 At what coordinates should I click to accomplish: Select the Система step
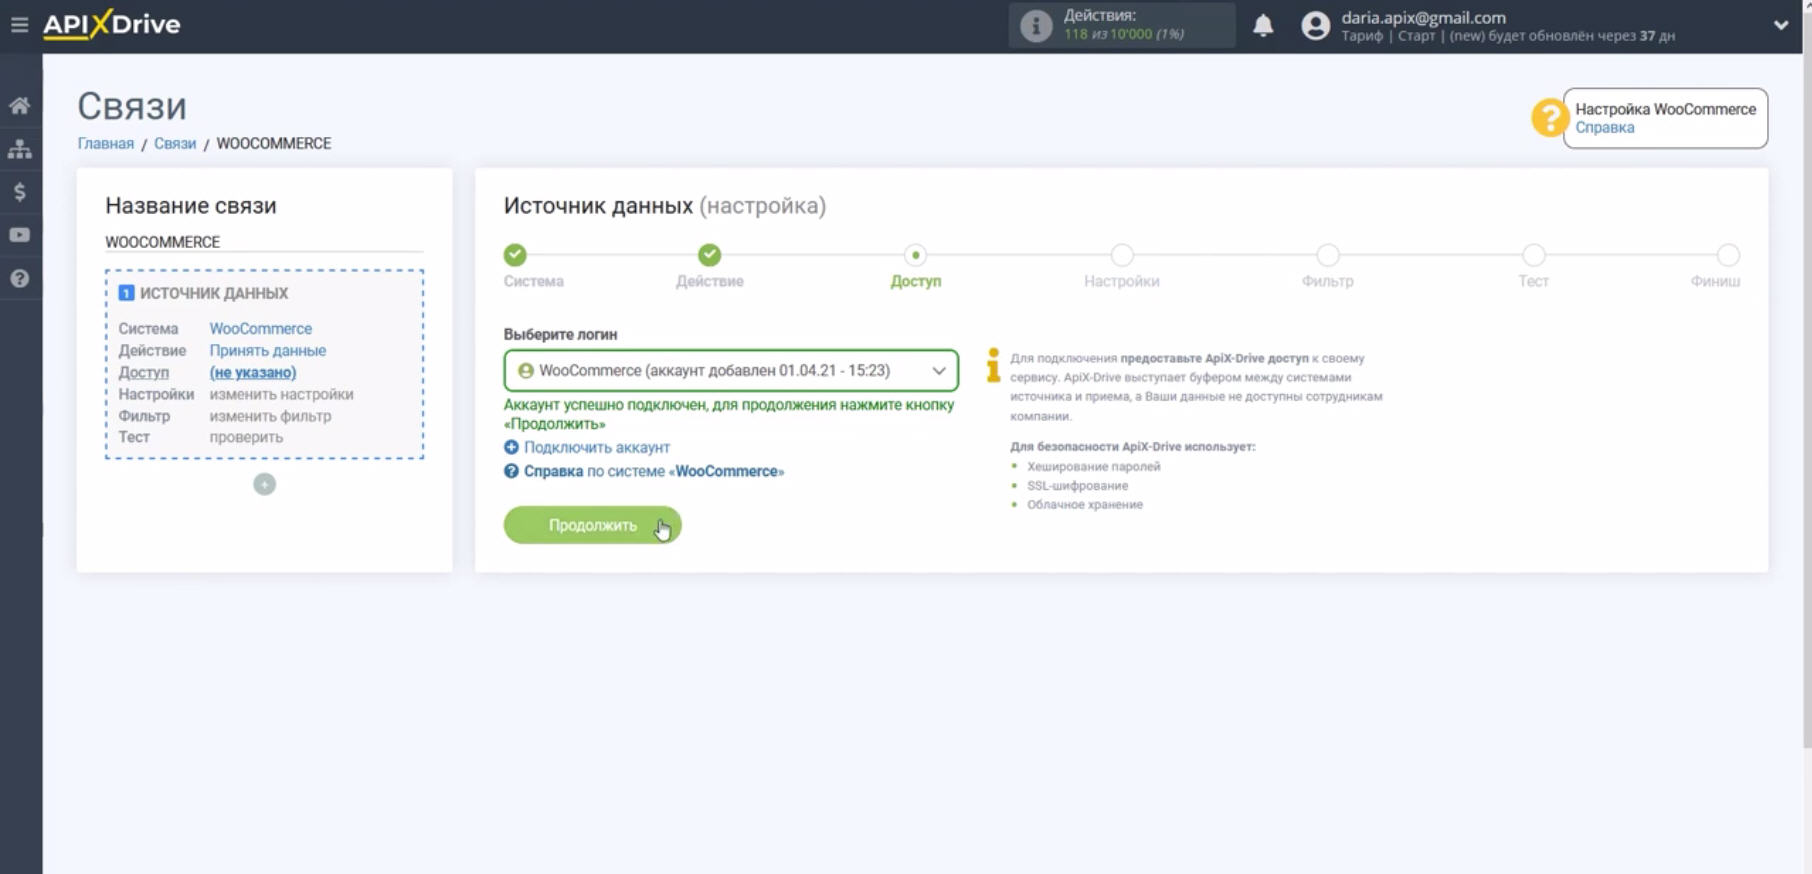515,255
